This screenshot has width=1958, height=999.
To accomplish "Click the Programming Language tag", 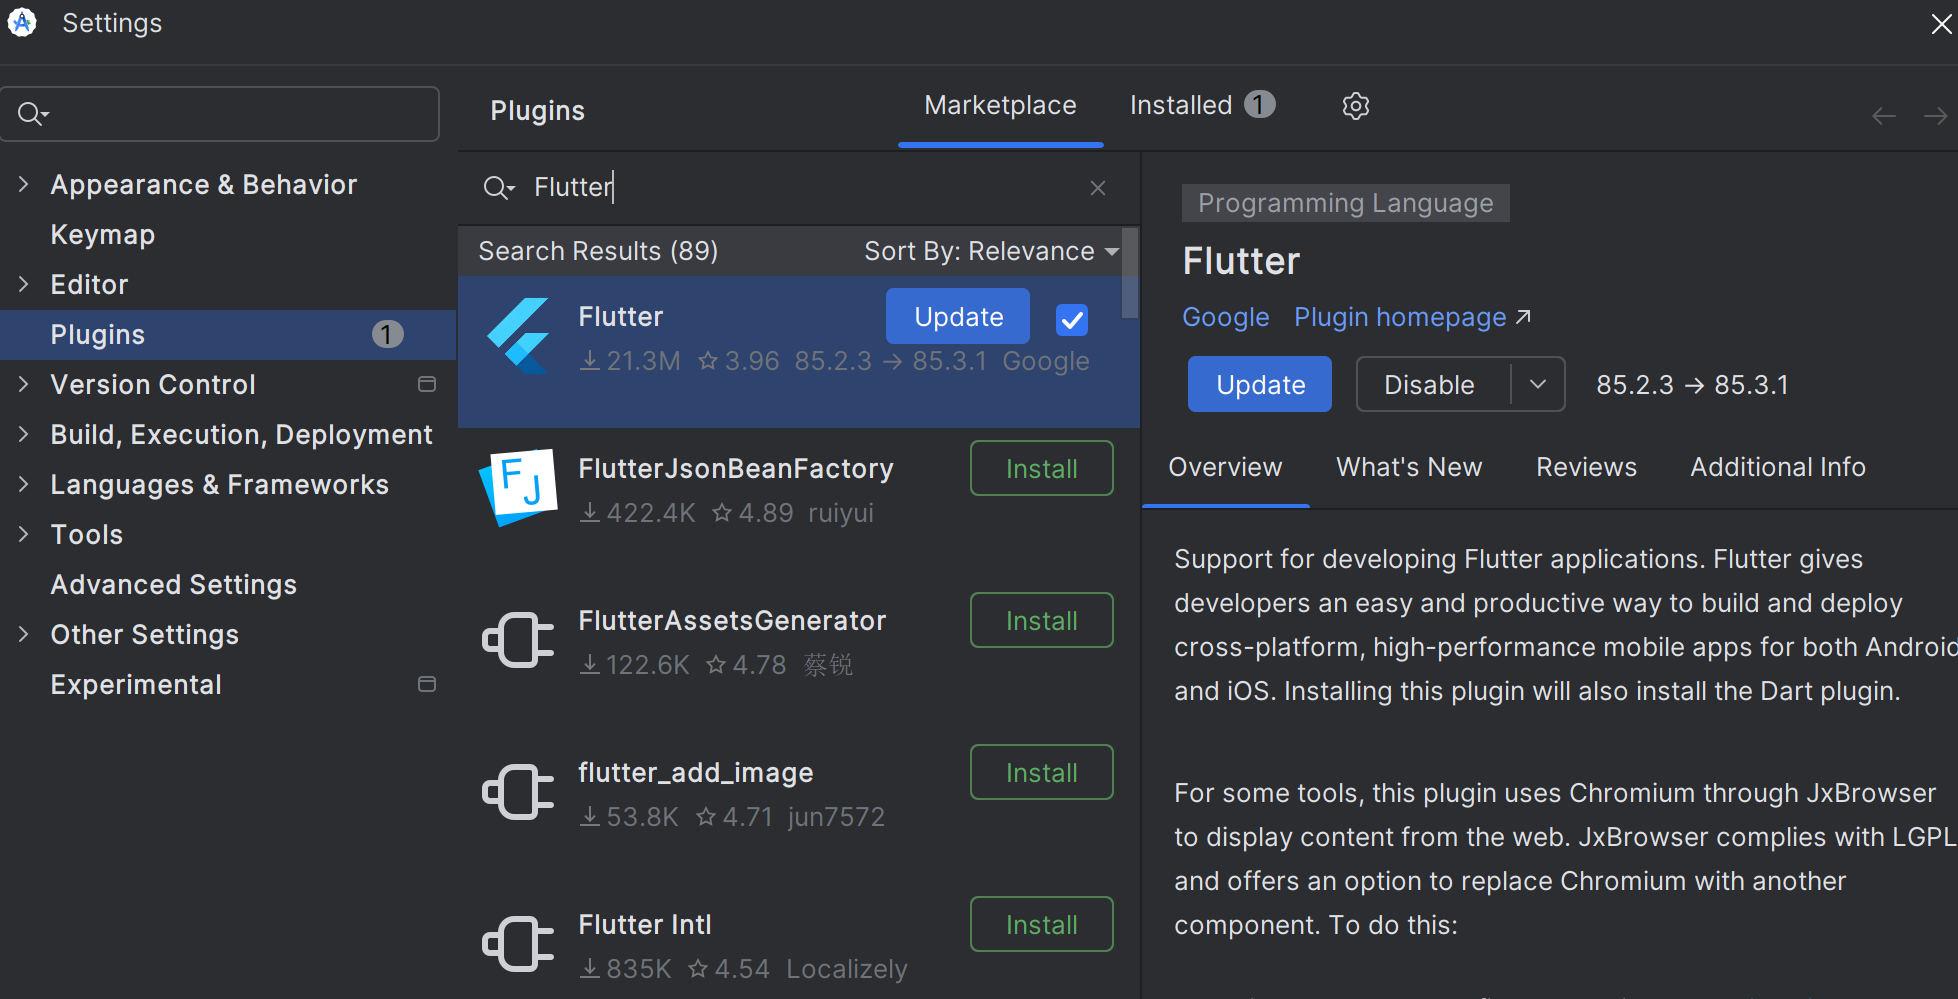I will [1345, 203].
